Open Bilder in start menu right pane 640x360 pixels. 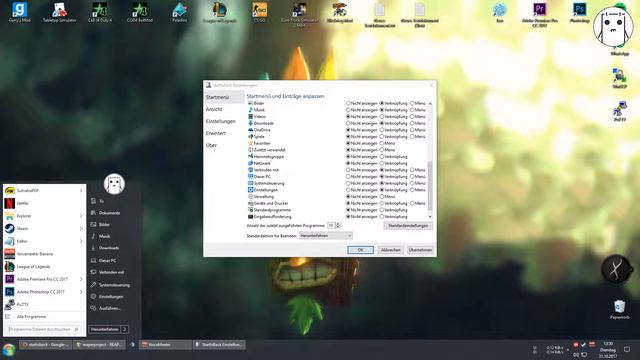point(104,224)
